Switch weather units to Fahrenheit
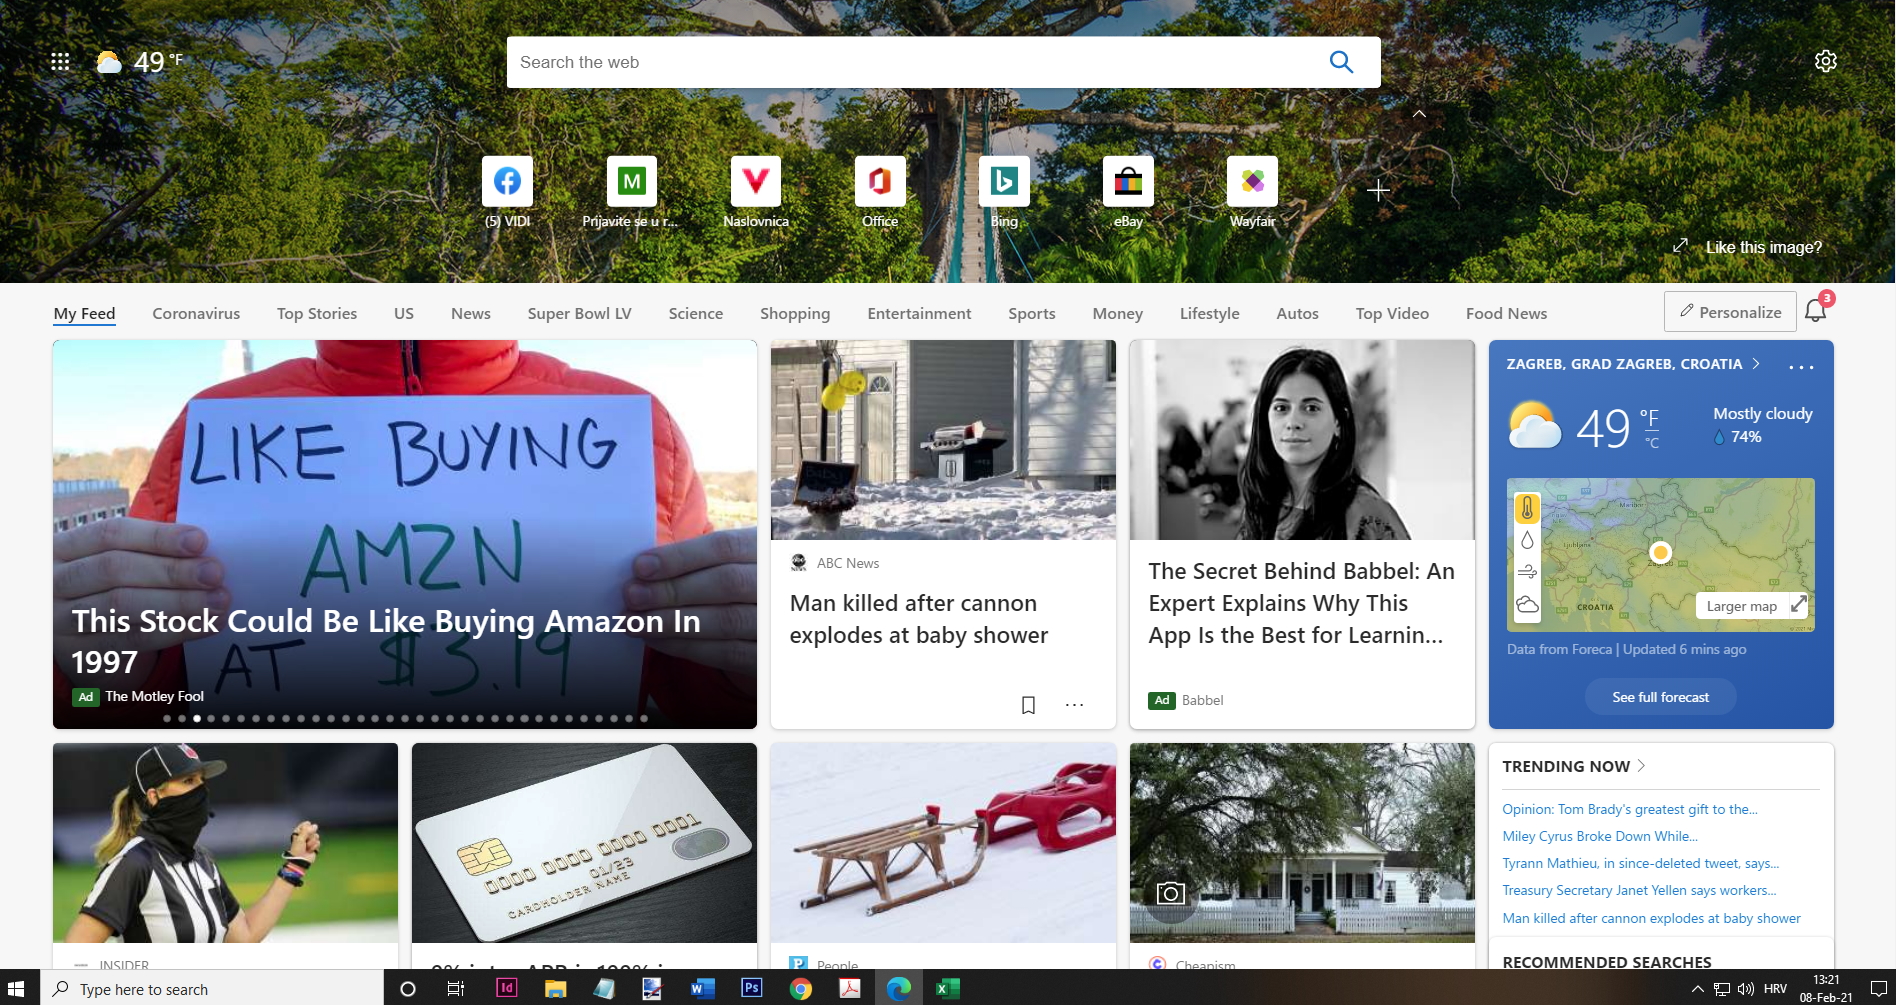Screen dimensions: 1896x1005 click(1649, 416)
